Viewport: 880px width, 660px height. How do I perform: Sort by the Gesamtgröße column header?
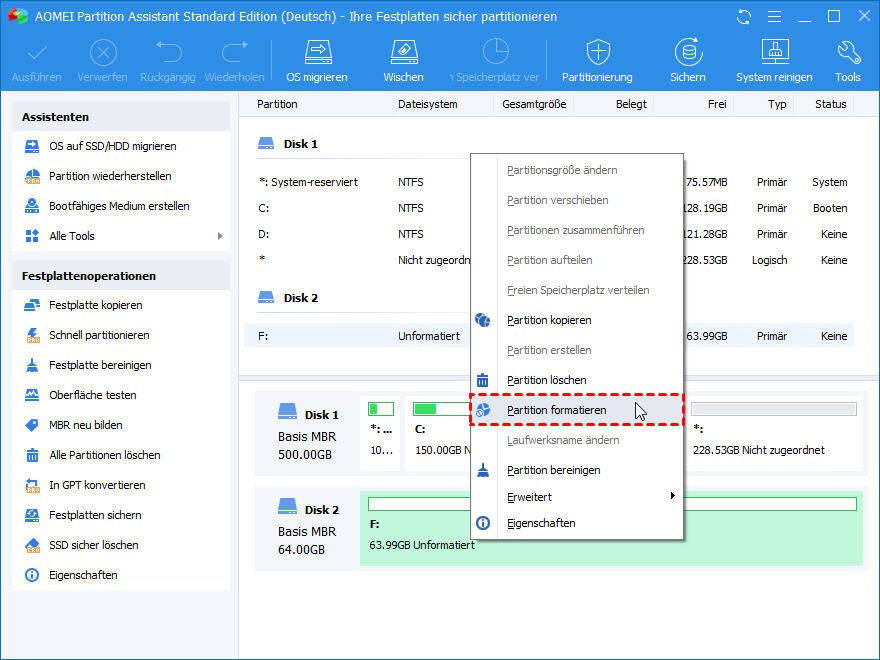(x=534, y=104)
